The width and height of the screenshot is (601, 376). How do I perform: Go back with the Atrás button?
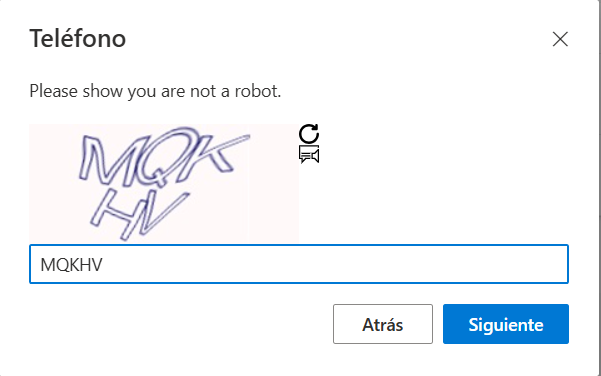click(383, 324)
